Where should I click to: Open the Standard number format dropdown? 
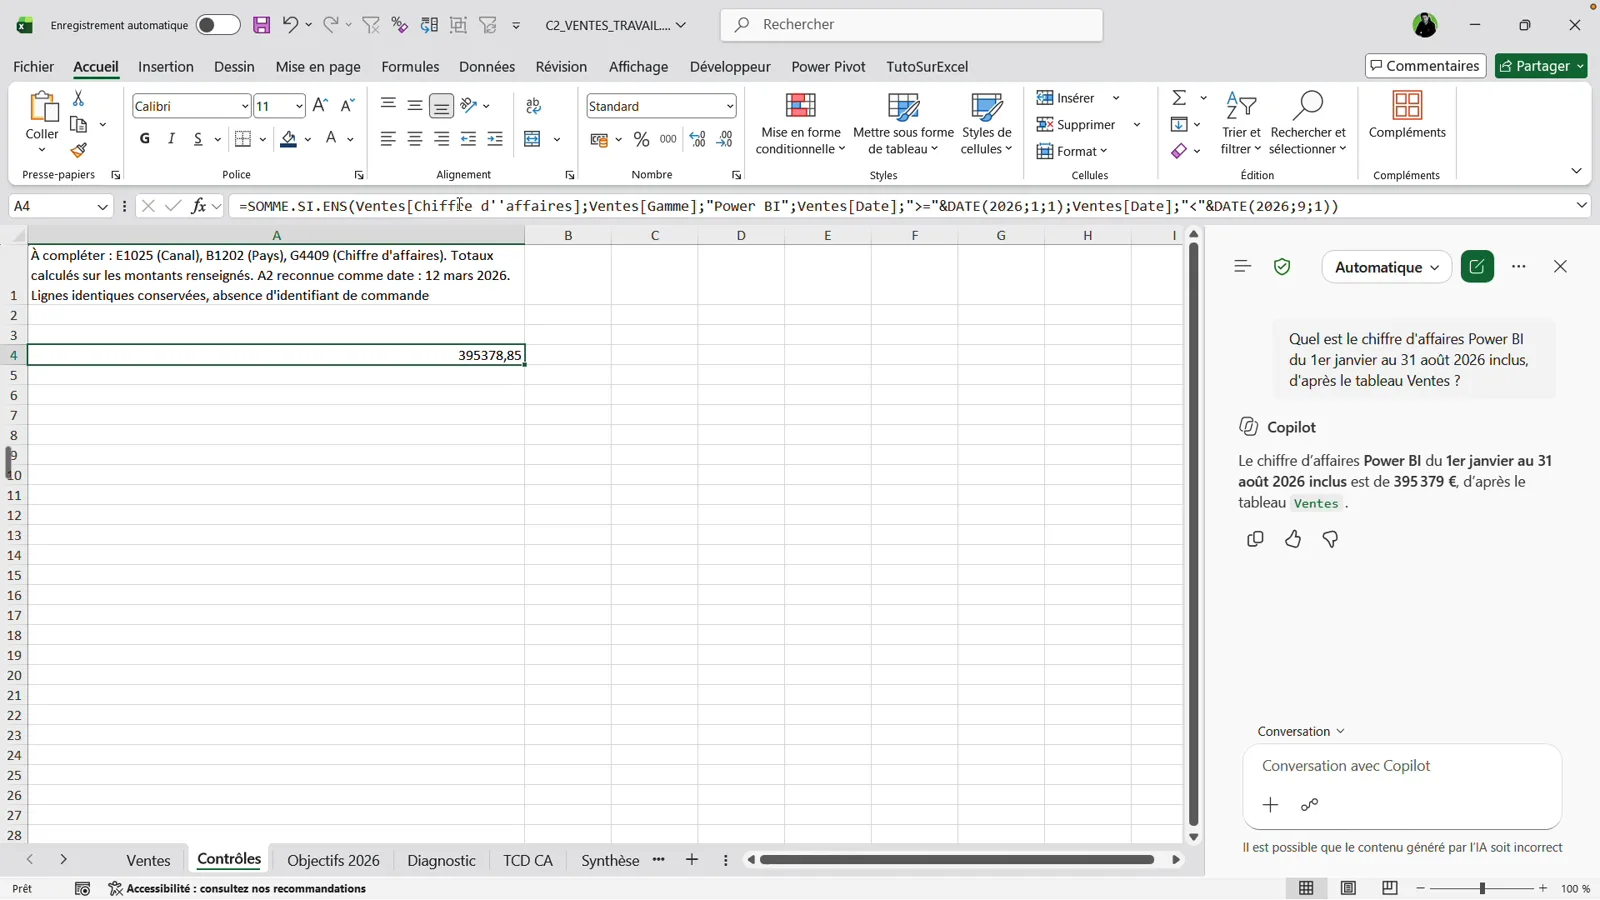729,106
